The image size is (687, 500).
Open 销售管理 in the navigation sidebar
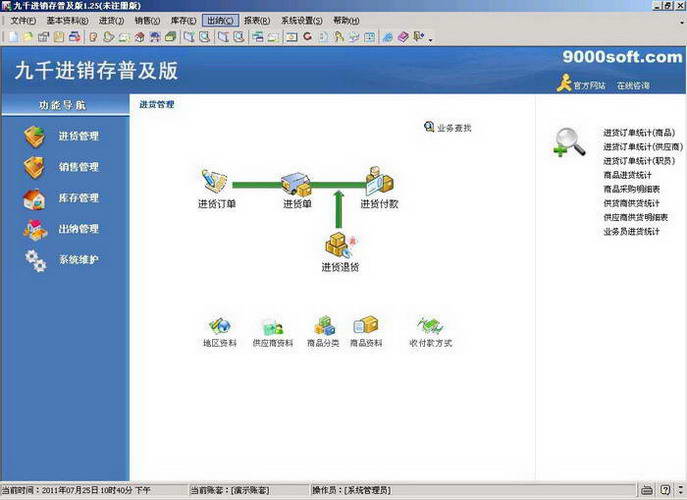tap(61, 167)
